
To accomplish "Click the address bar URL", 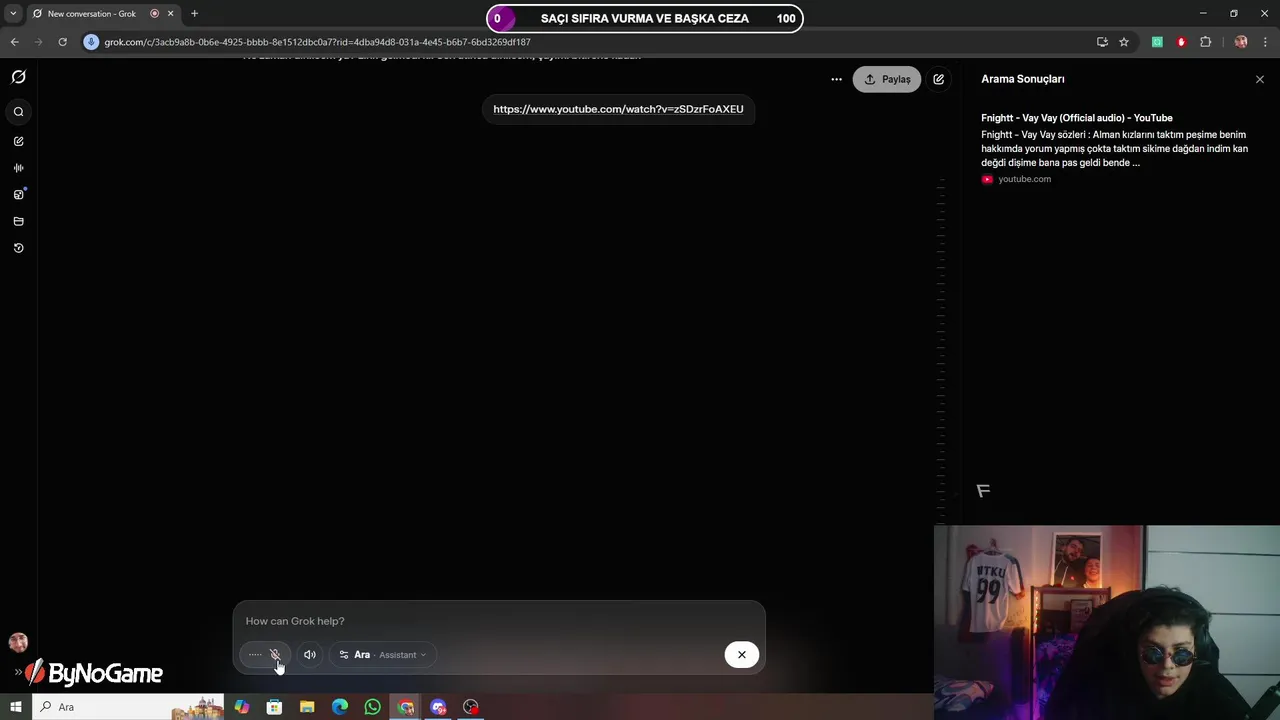I will 317,42.
